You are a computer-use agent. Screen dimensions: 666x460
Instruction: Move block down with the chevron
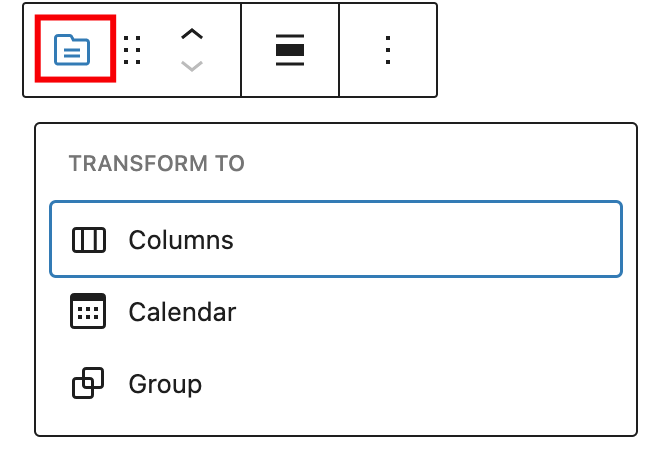(191, 66)
